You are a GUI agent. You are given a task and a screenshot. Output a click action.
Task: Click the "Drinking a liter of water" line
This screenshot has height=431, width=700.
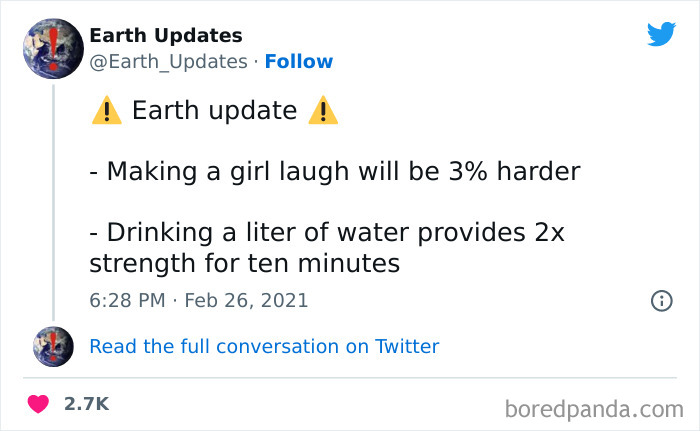[326, 233]
